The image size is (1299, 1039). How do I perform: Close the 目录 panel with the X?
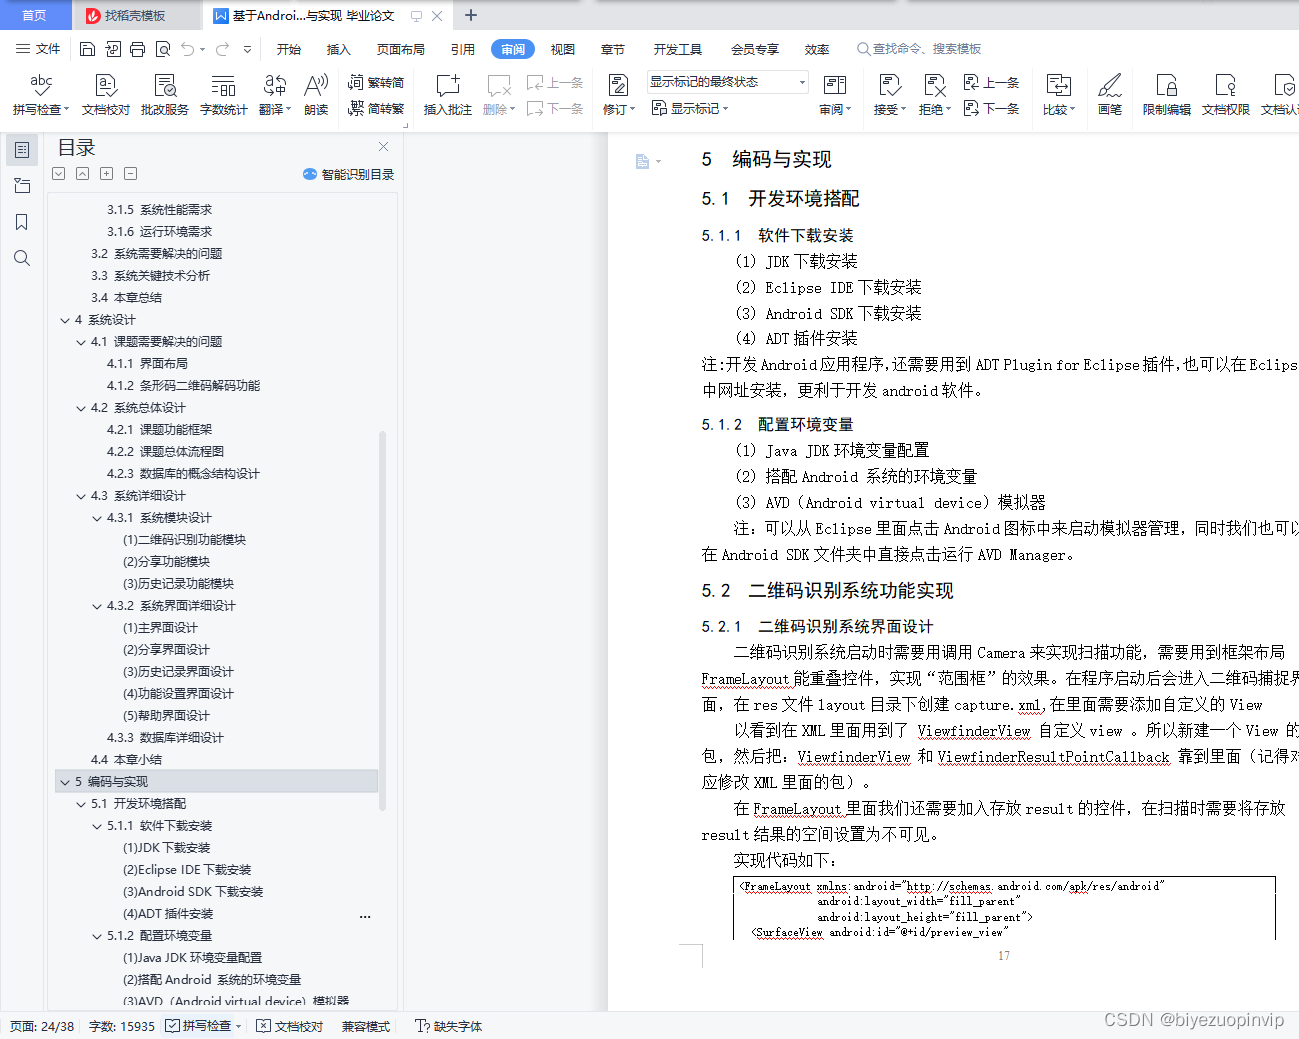pyautogui.click(x=383, y=147)
